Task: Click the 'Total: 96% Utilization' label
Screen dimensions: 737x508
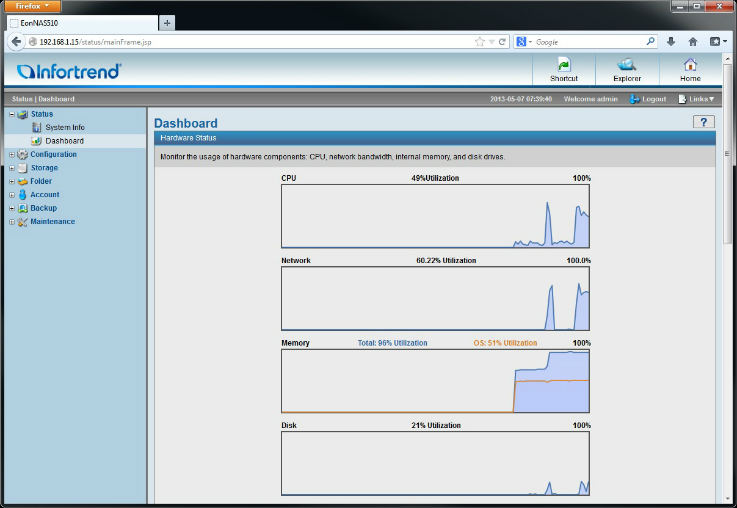Action: tap(392, 343)
